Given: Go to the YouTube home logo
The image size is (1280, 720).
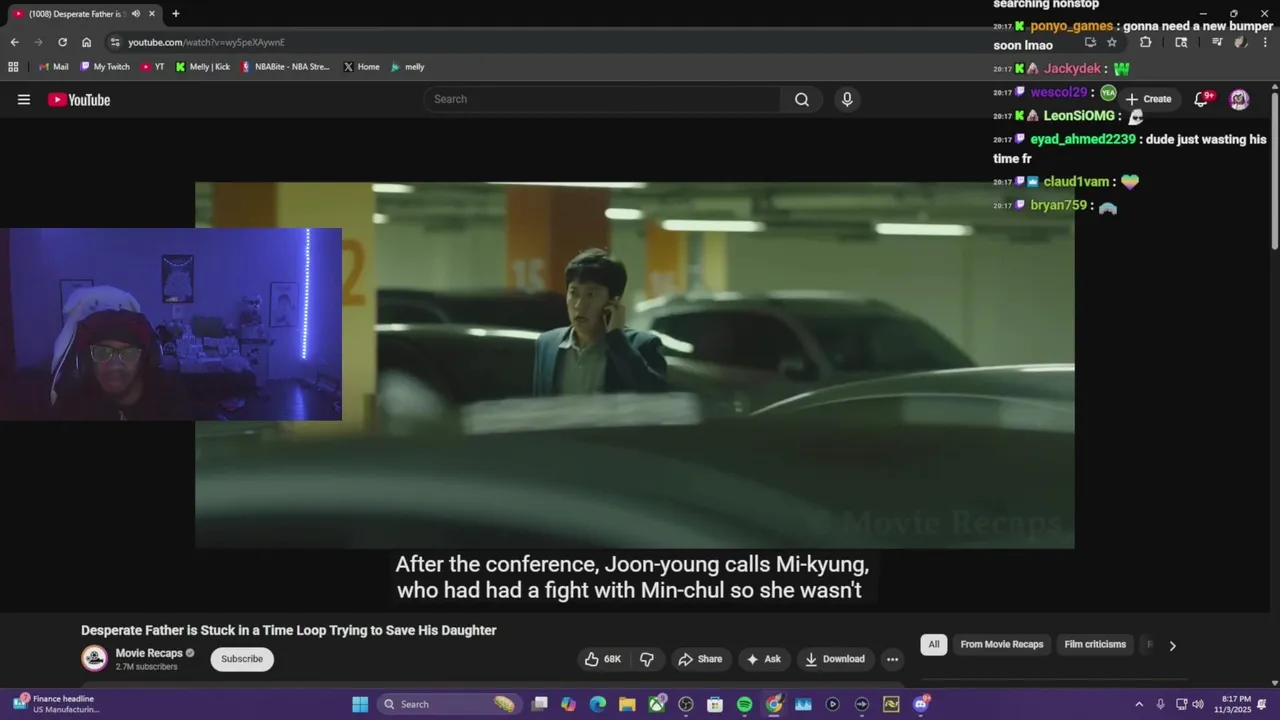Looking at the screenshot, I should (79, 99).
